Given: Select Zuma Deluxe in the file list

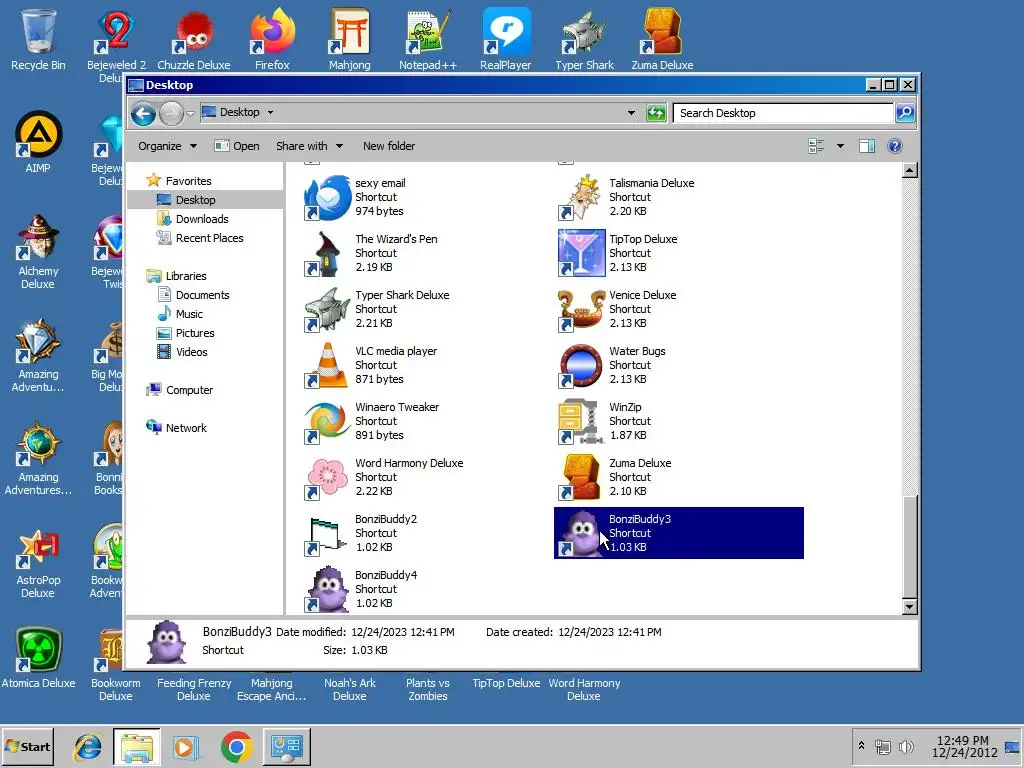Looking at the screenshot, I should [617, 477].
